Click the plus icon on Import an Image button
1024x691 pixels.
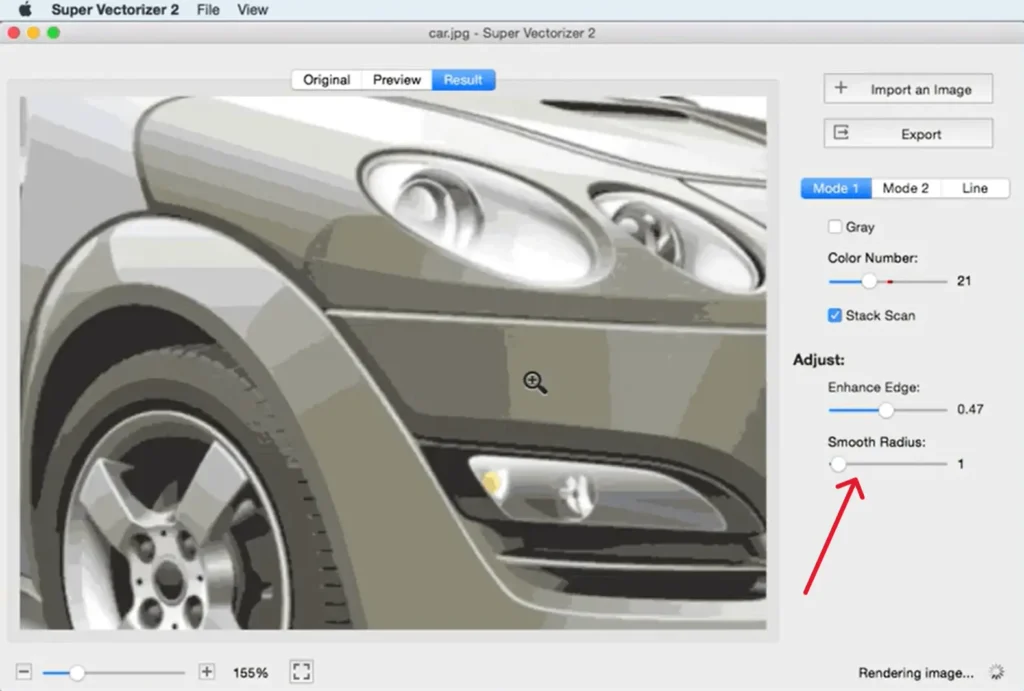point(843,88)
